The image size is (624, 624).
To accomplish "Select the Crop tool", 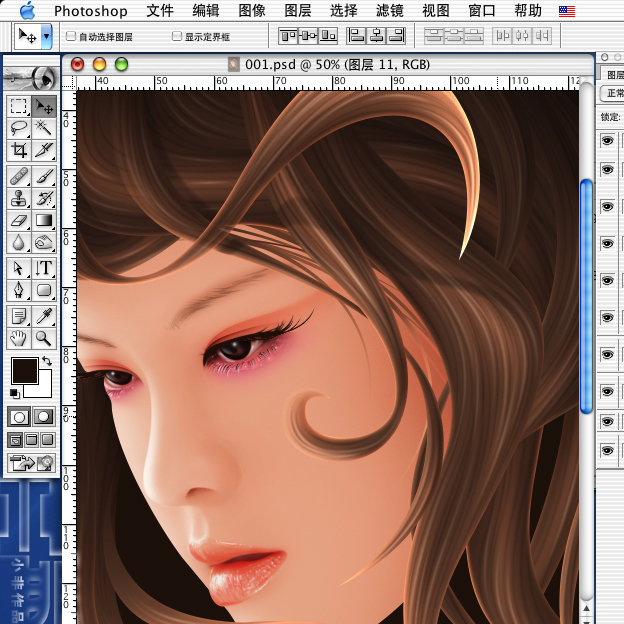I will (x=18, y=150).
